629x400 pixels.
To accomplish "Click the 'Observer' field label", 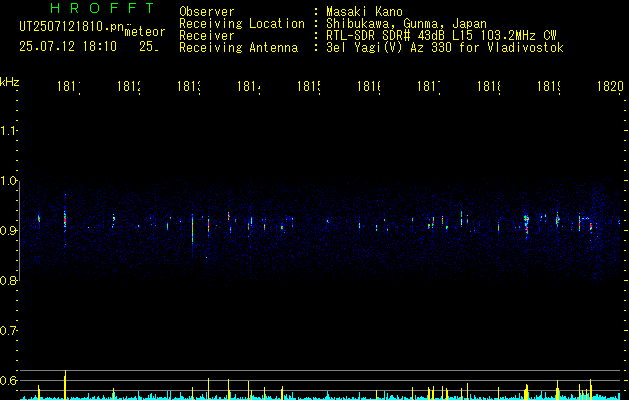I will 207,12.
